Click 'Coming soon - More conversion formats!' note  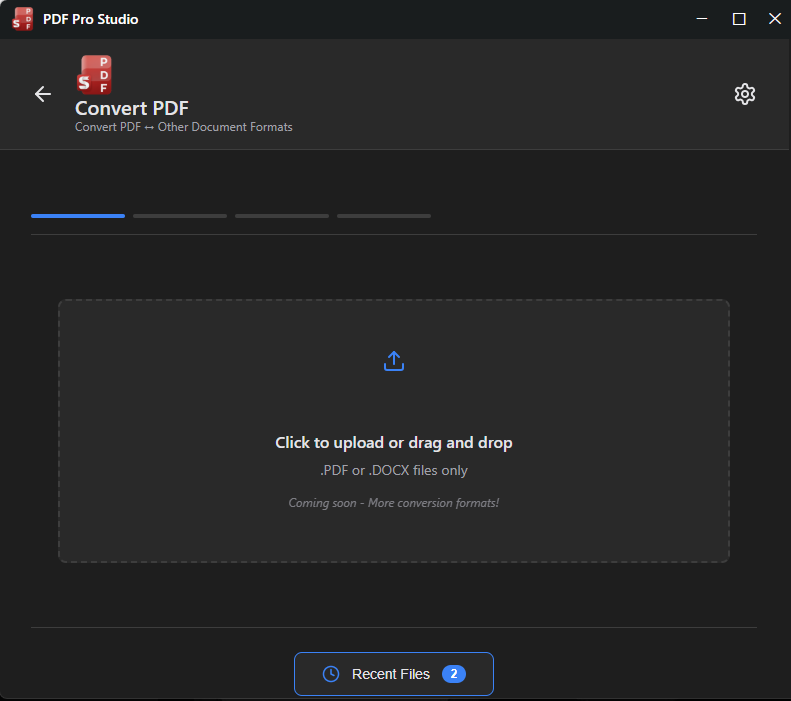pyautogui.click(x=394, y=503)
